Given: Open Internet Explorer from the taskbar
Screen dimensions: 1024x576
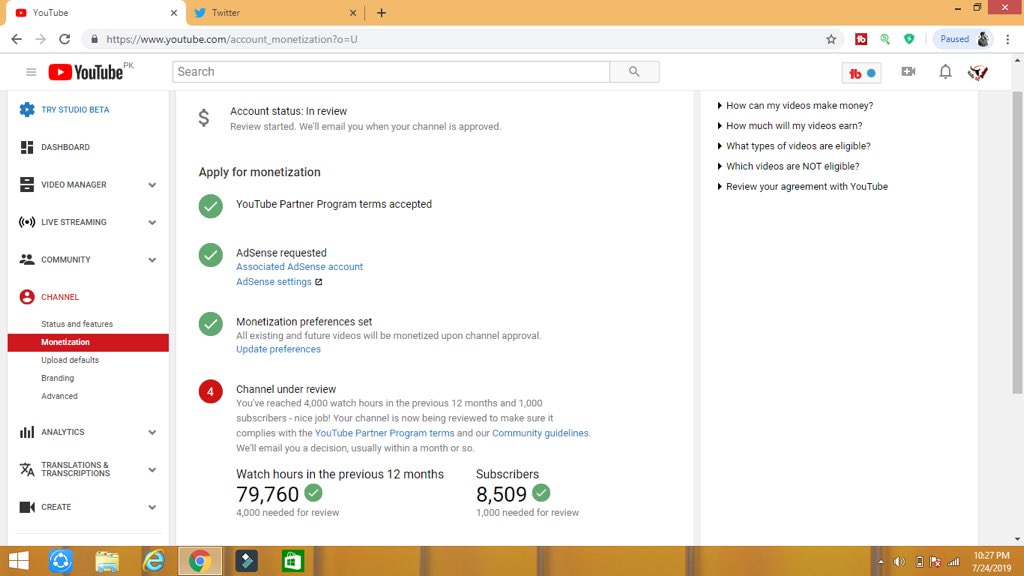Looking at the screenshot, I should click(x=153, y=561).
